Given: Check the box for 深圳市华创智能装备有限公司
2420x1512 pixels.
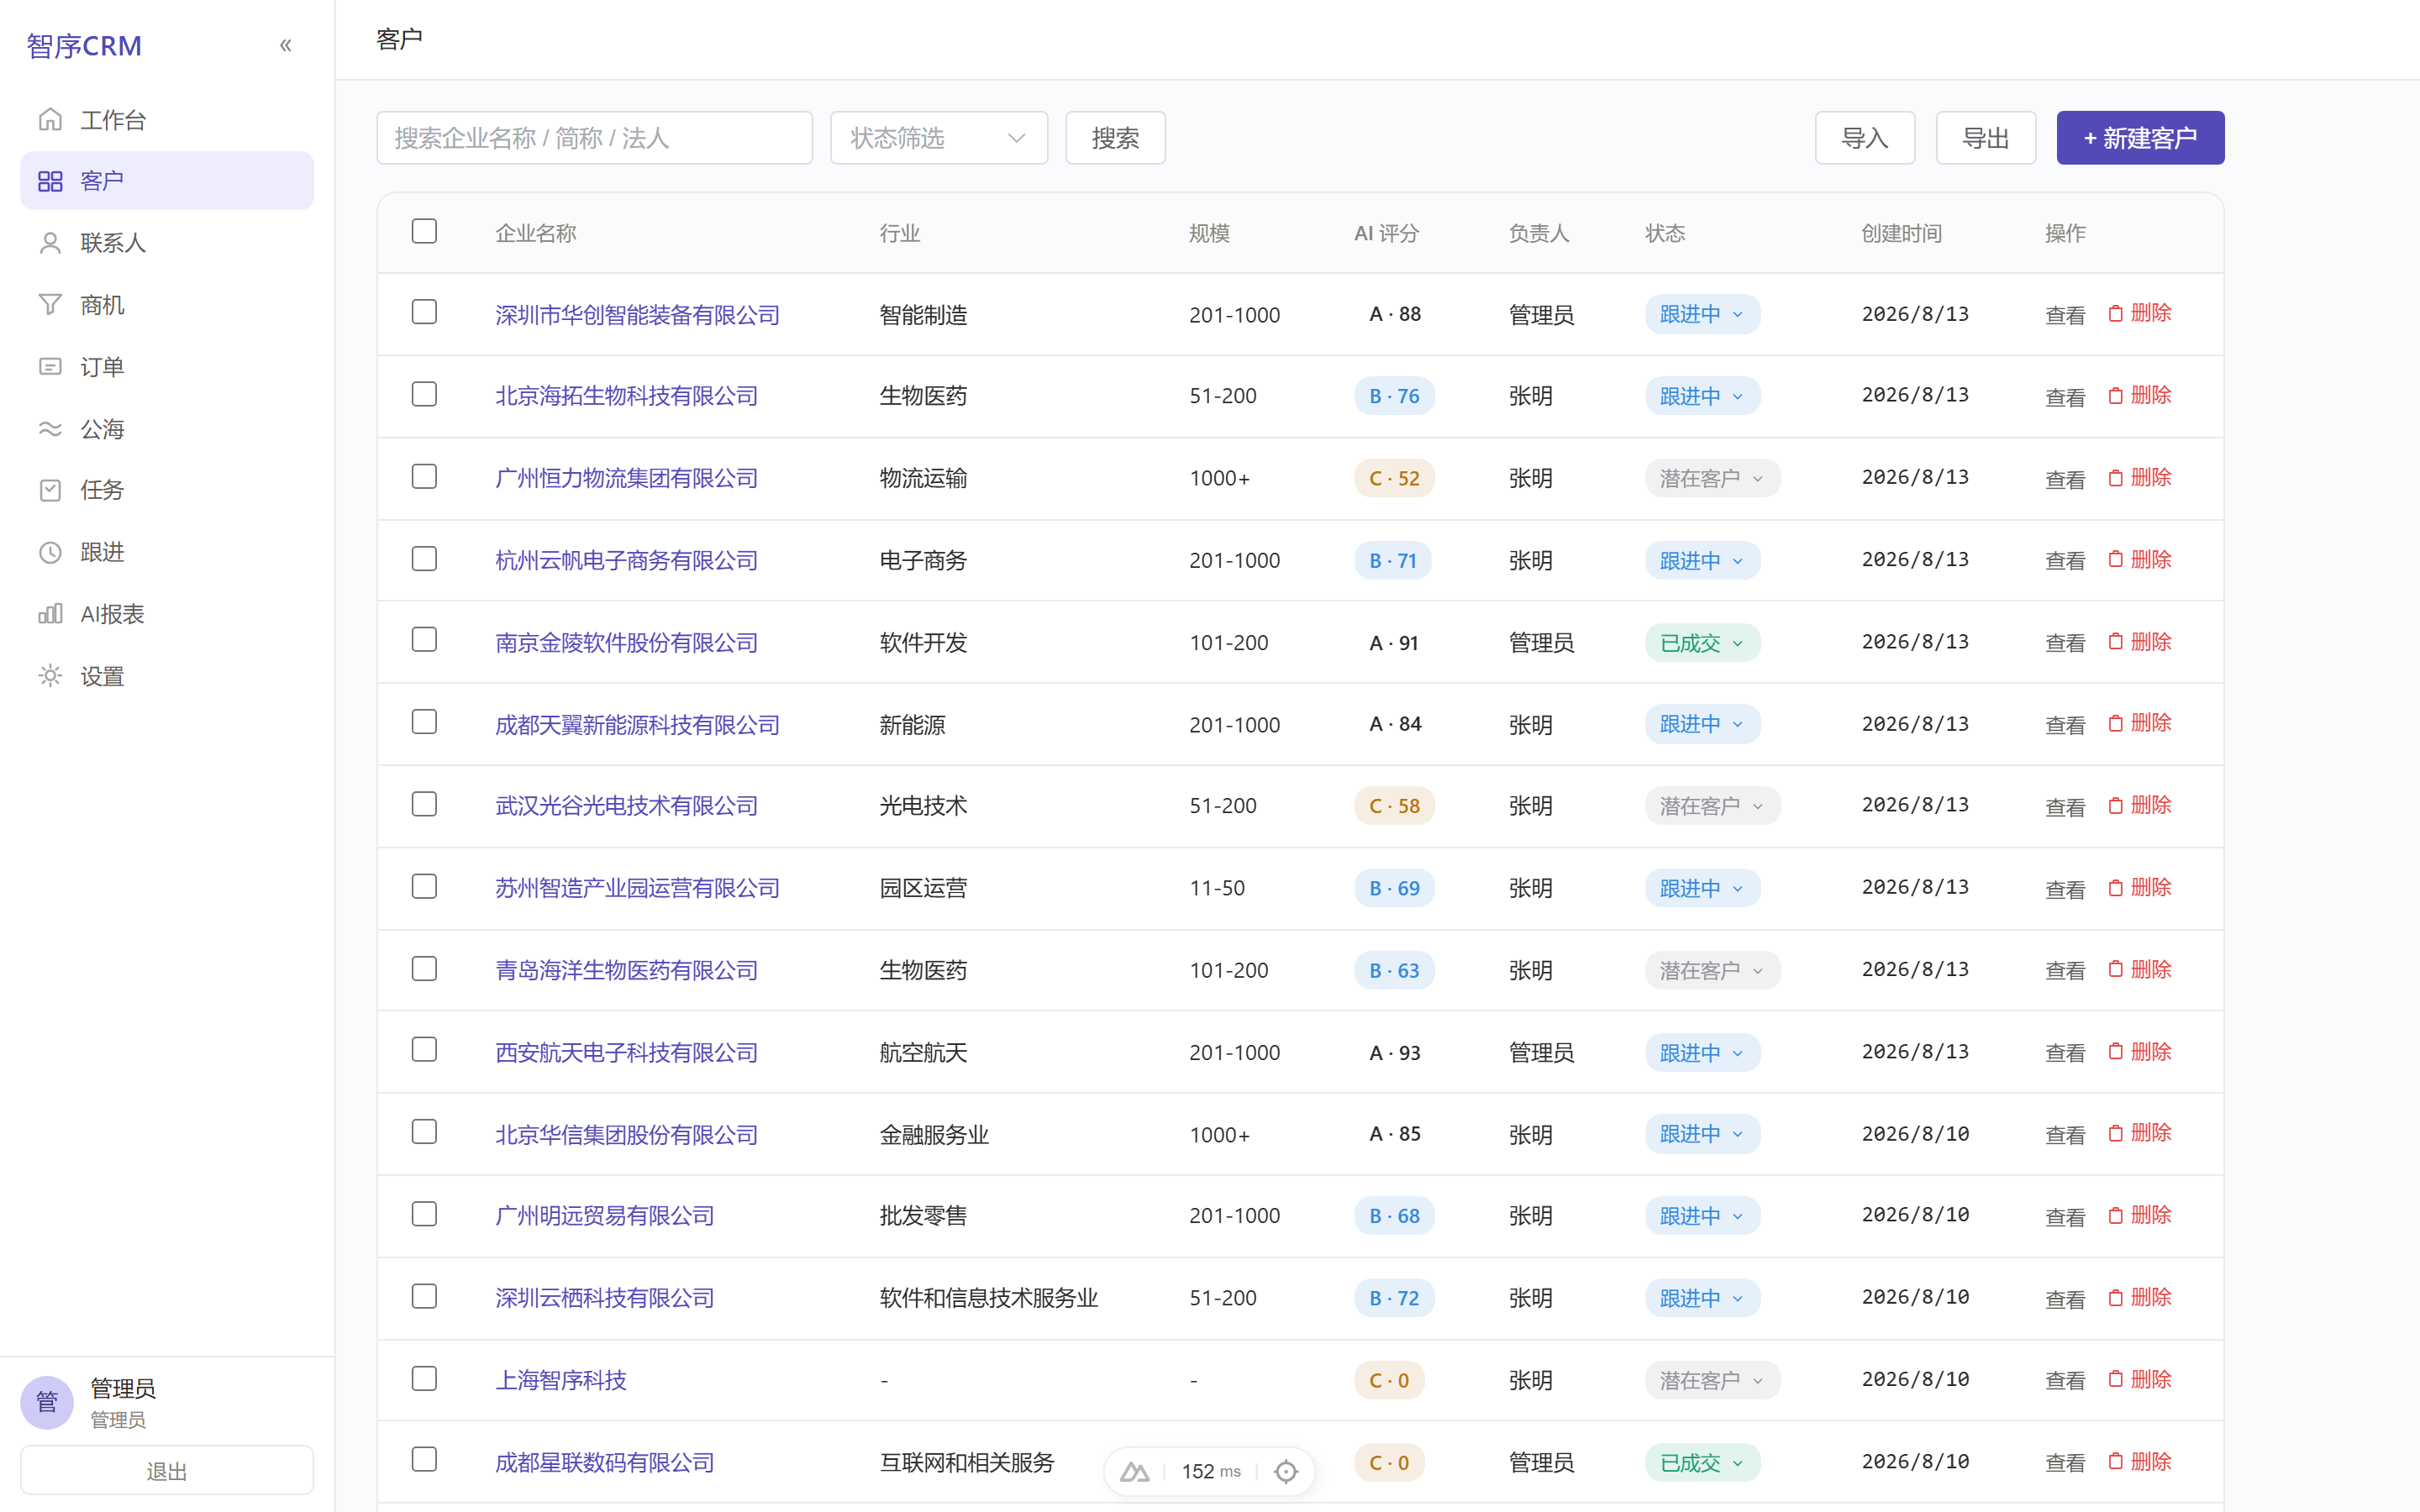Looking at the screenshot, I should pyautogui.click(x=424, y=312).
